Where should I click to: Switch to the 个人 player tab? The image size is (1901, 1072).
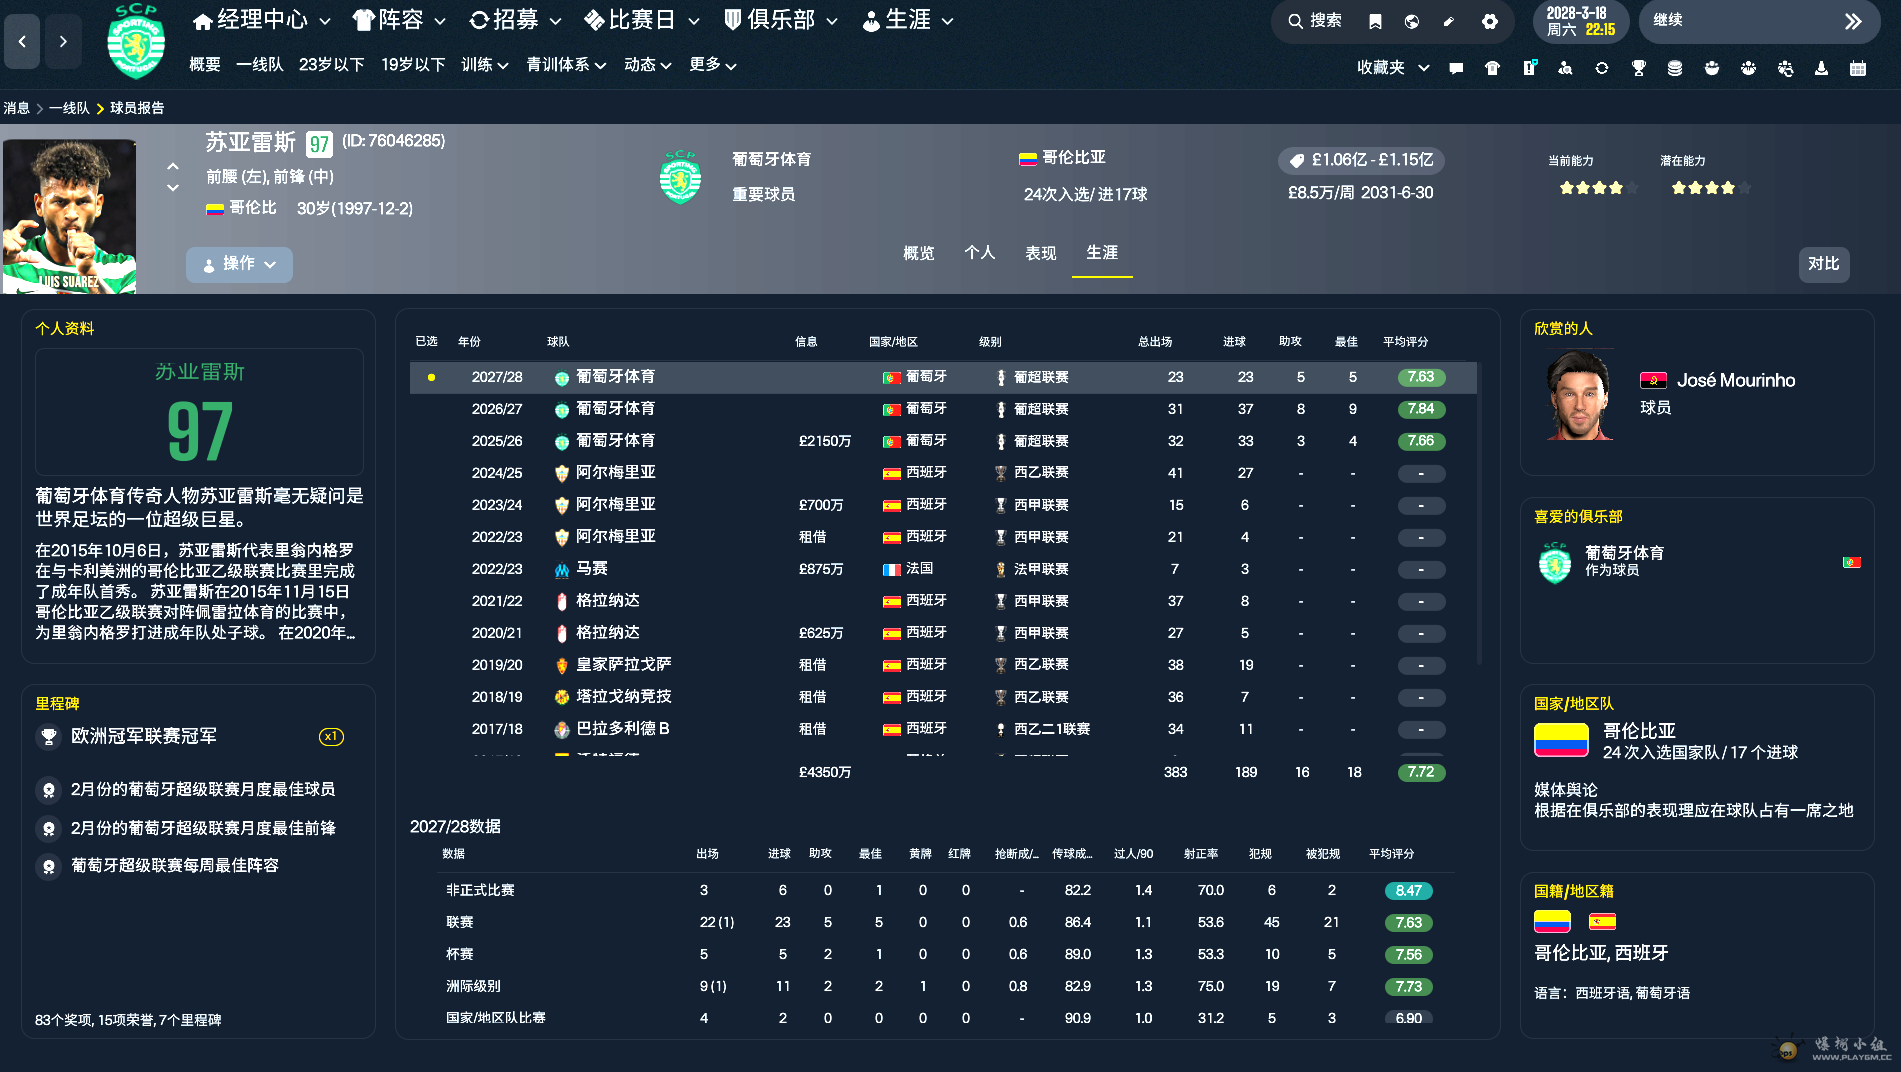click(980, 253)
